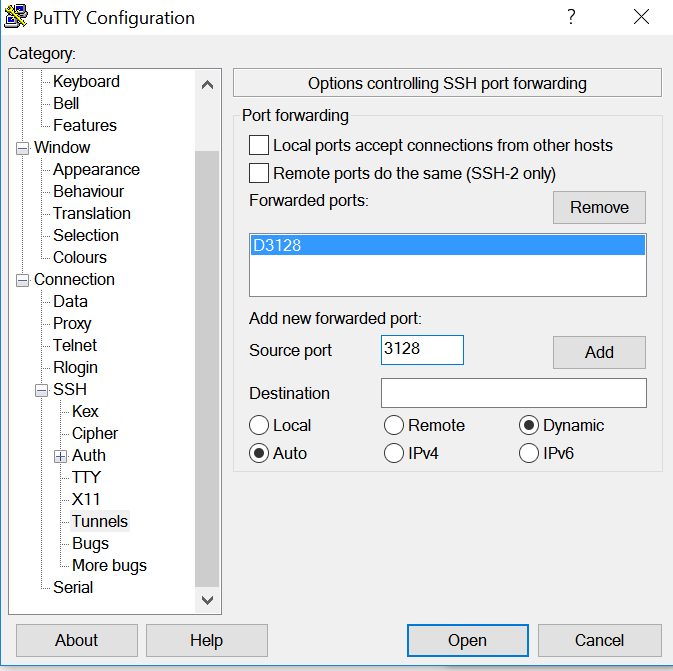Click the category list scroll up arrow
Screen dimensions: 673x671
click(x=207, y=85)
